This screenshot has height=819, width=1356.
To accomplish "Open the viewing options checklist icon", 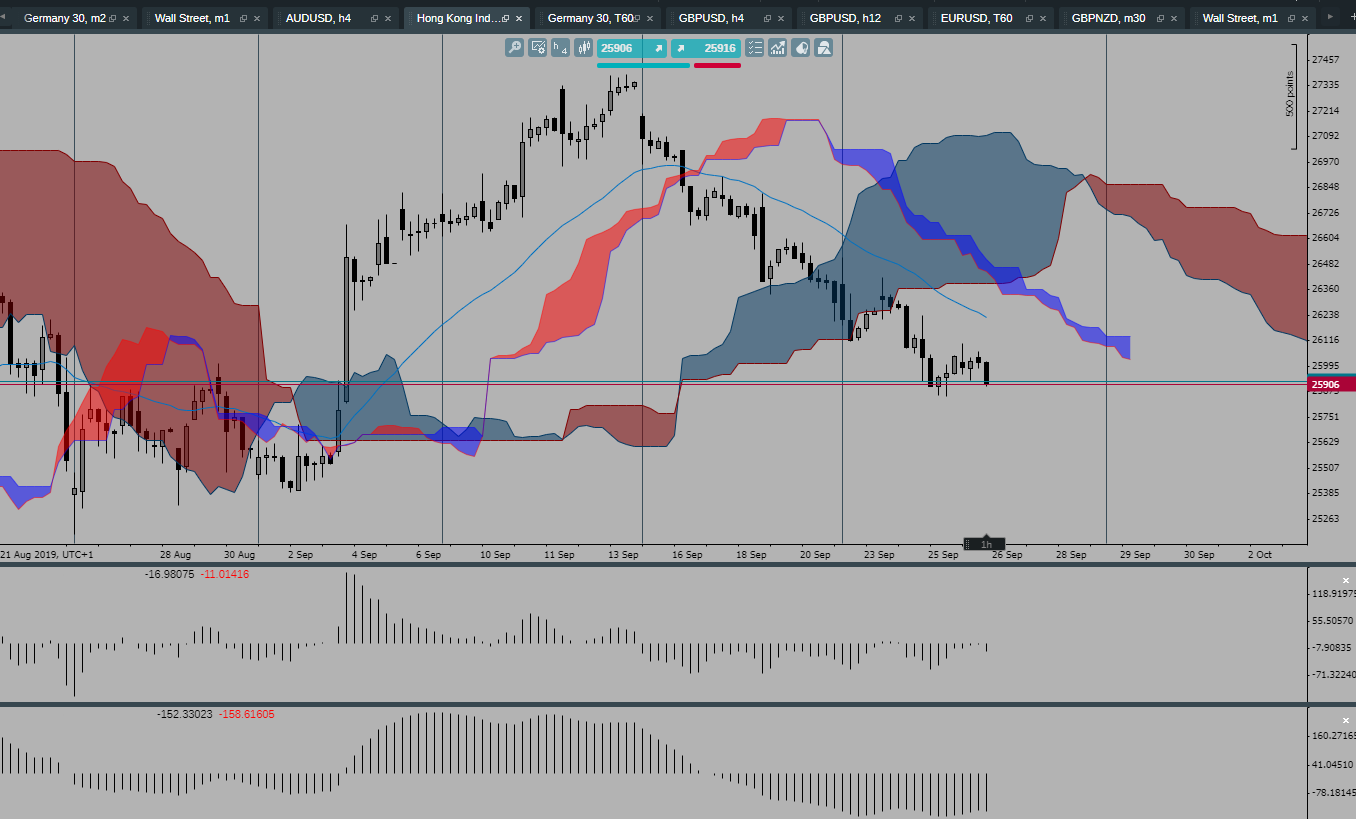I will tap(754, 48).
